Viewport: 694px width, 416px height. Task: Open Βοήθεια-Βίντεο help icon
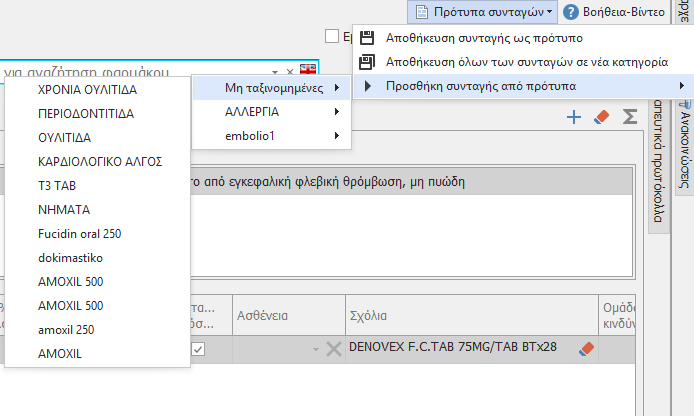571,12
